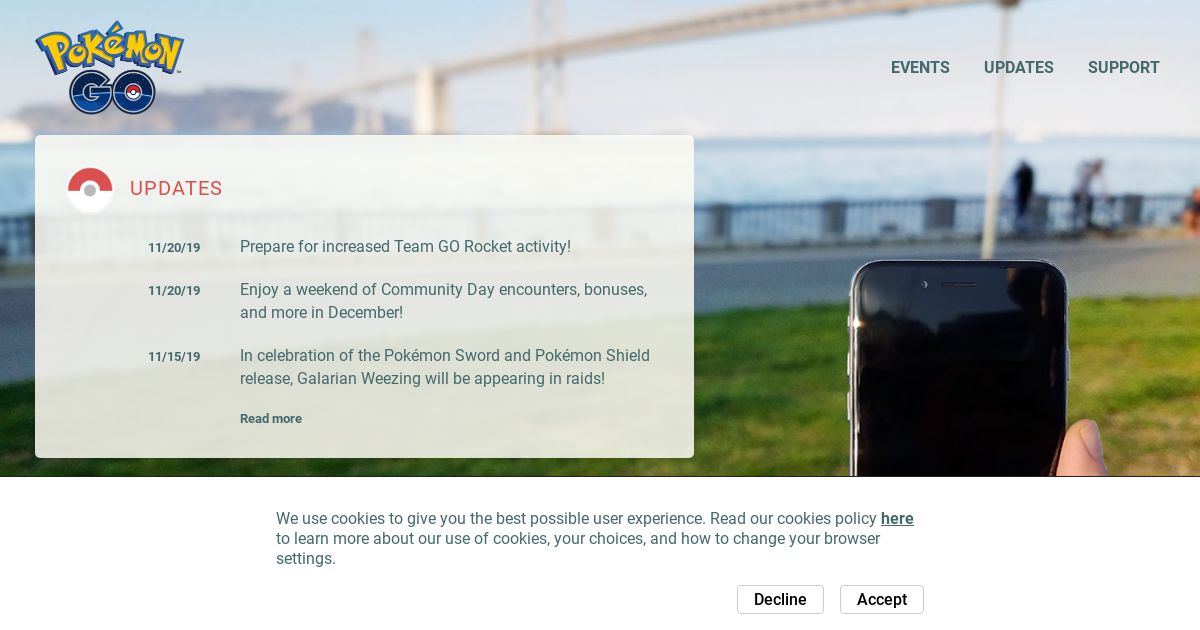
Task: Click the second 11/20/19 date label
Action: coord(174,290)
